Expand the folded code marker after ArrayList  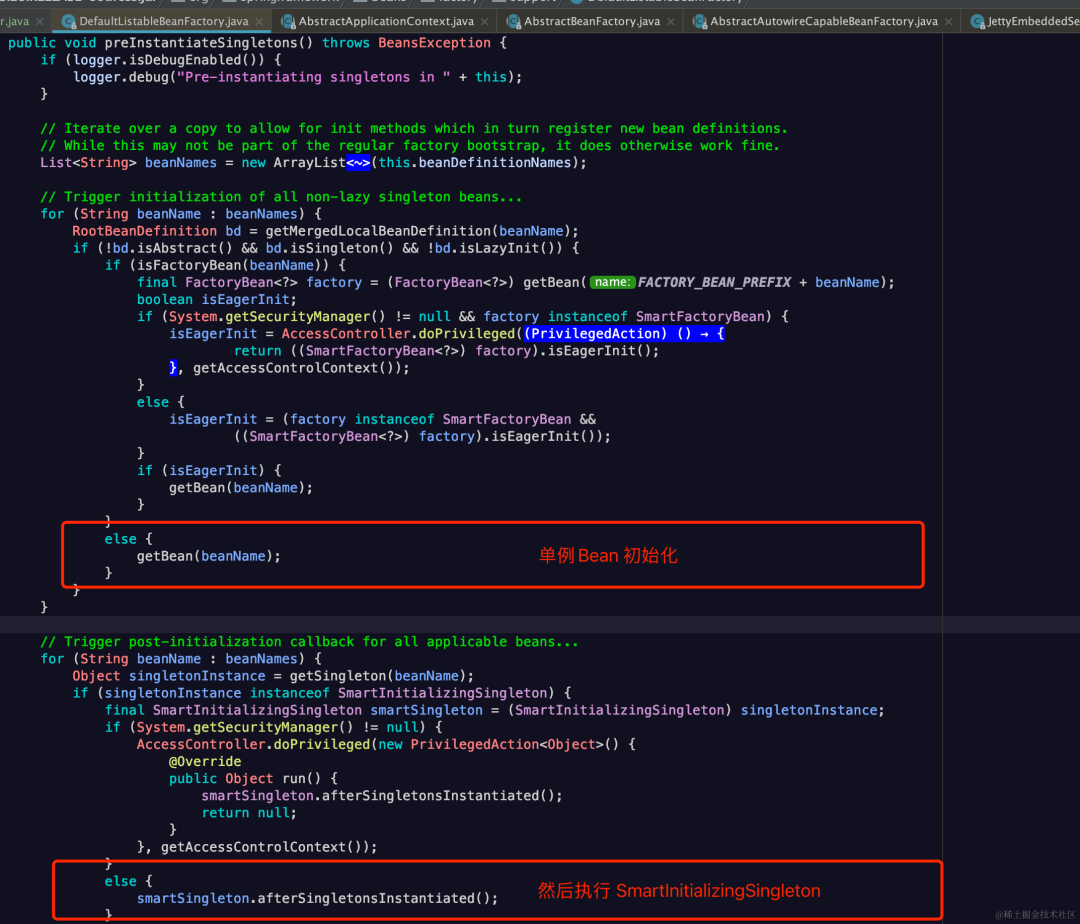point(358,162)
